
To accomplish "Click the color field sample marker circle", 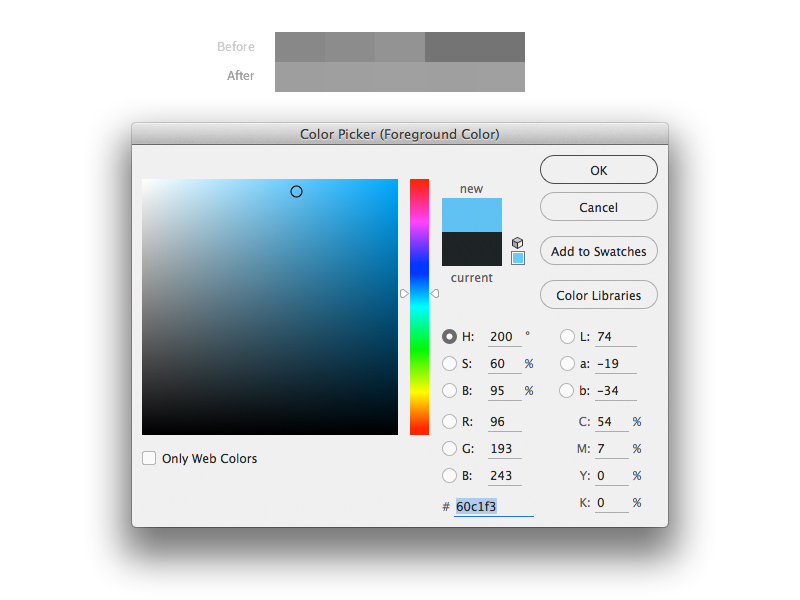I will point(296,191).
